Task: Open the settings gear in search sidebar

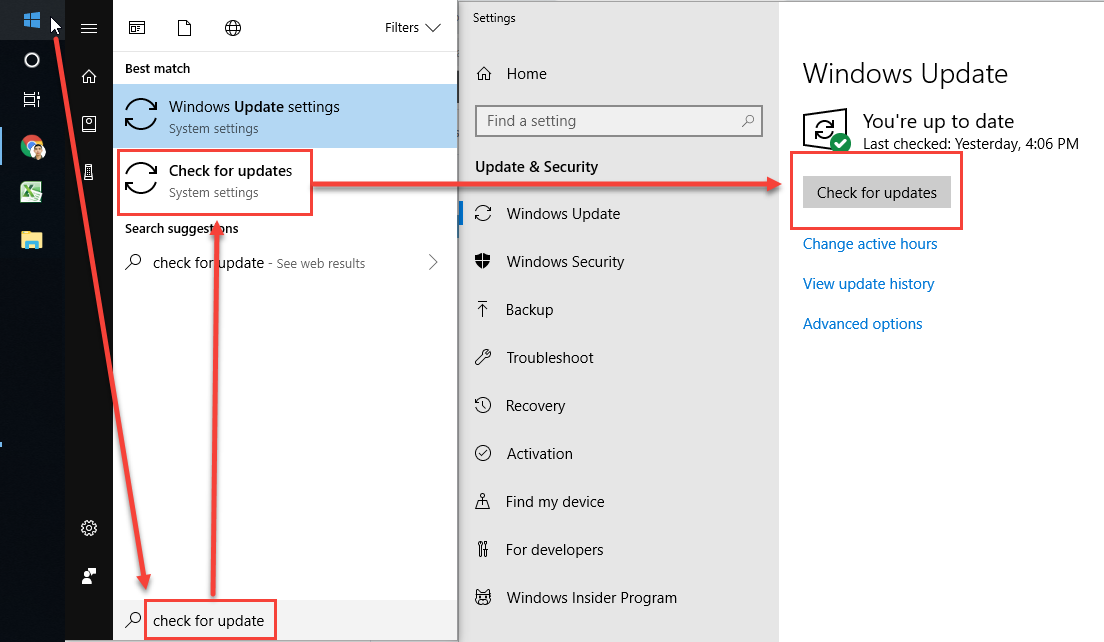Action: click(89, 528)
